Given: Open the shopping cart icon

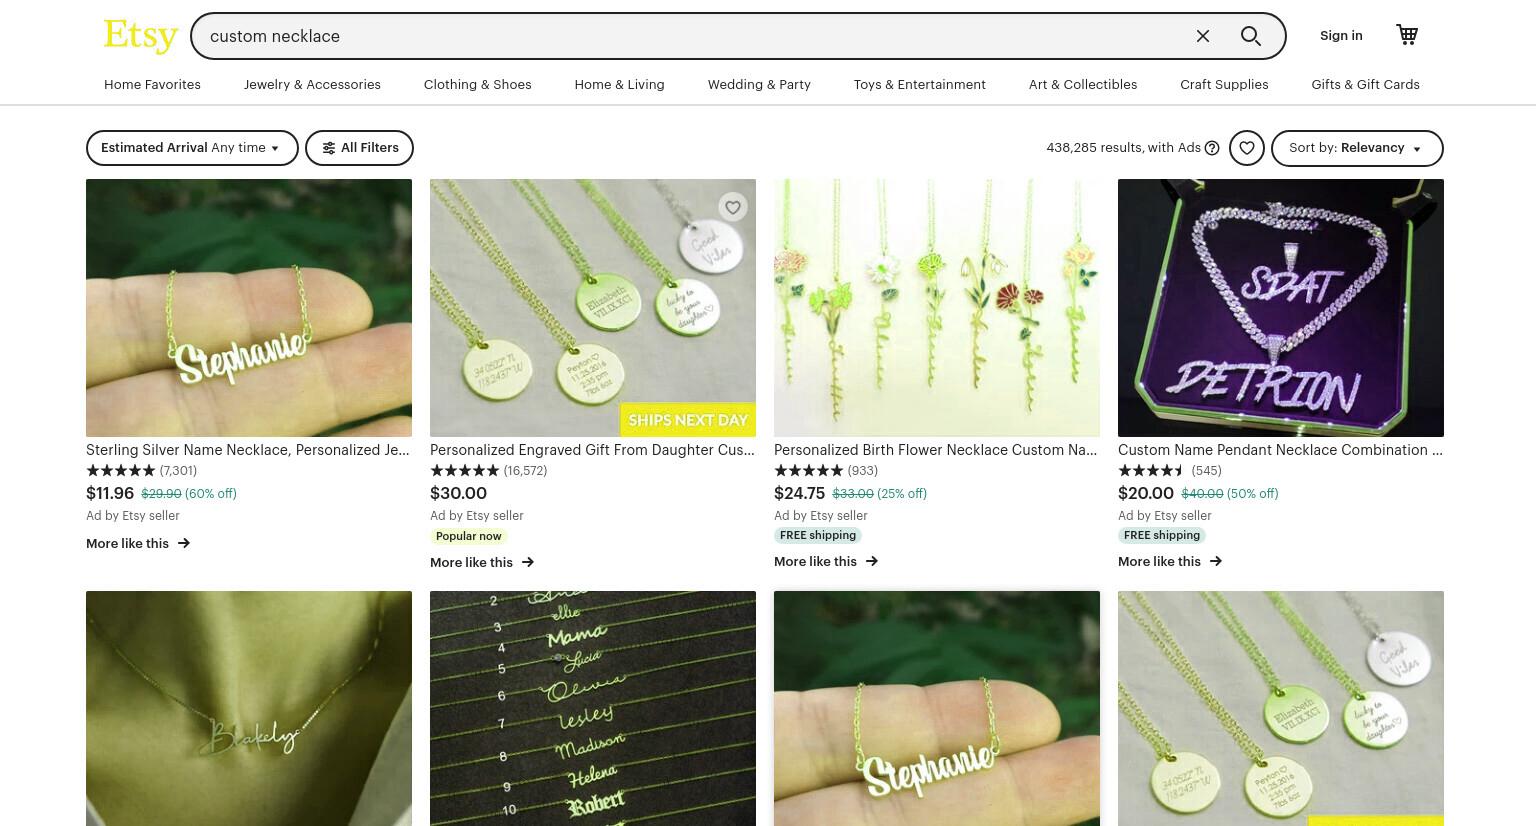Looking at the screenshot, I should [x=1407, y=35].
